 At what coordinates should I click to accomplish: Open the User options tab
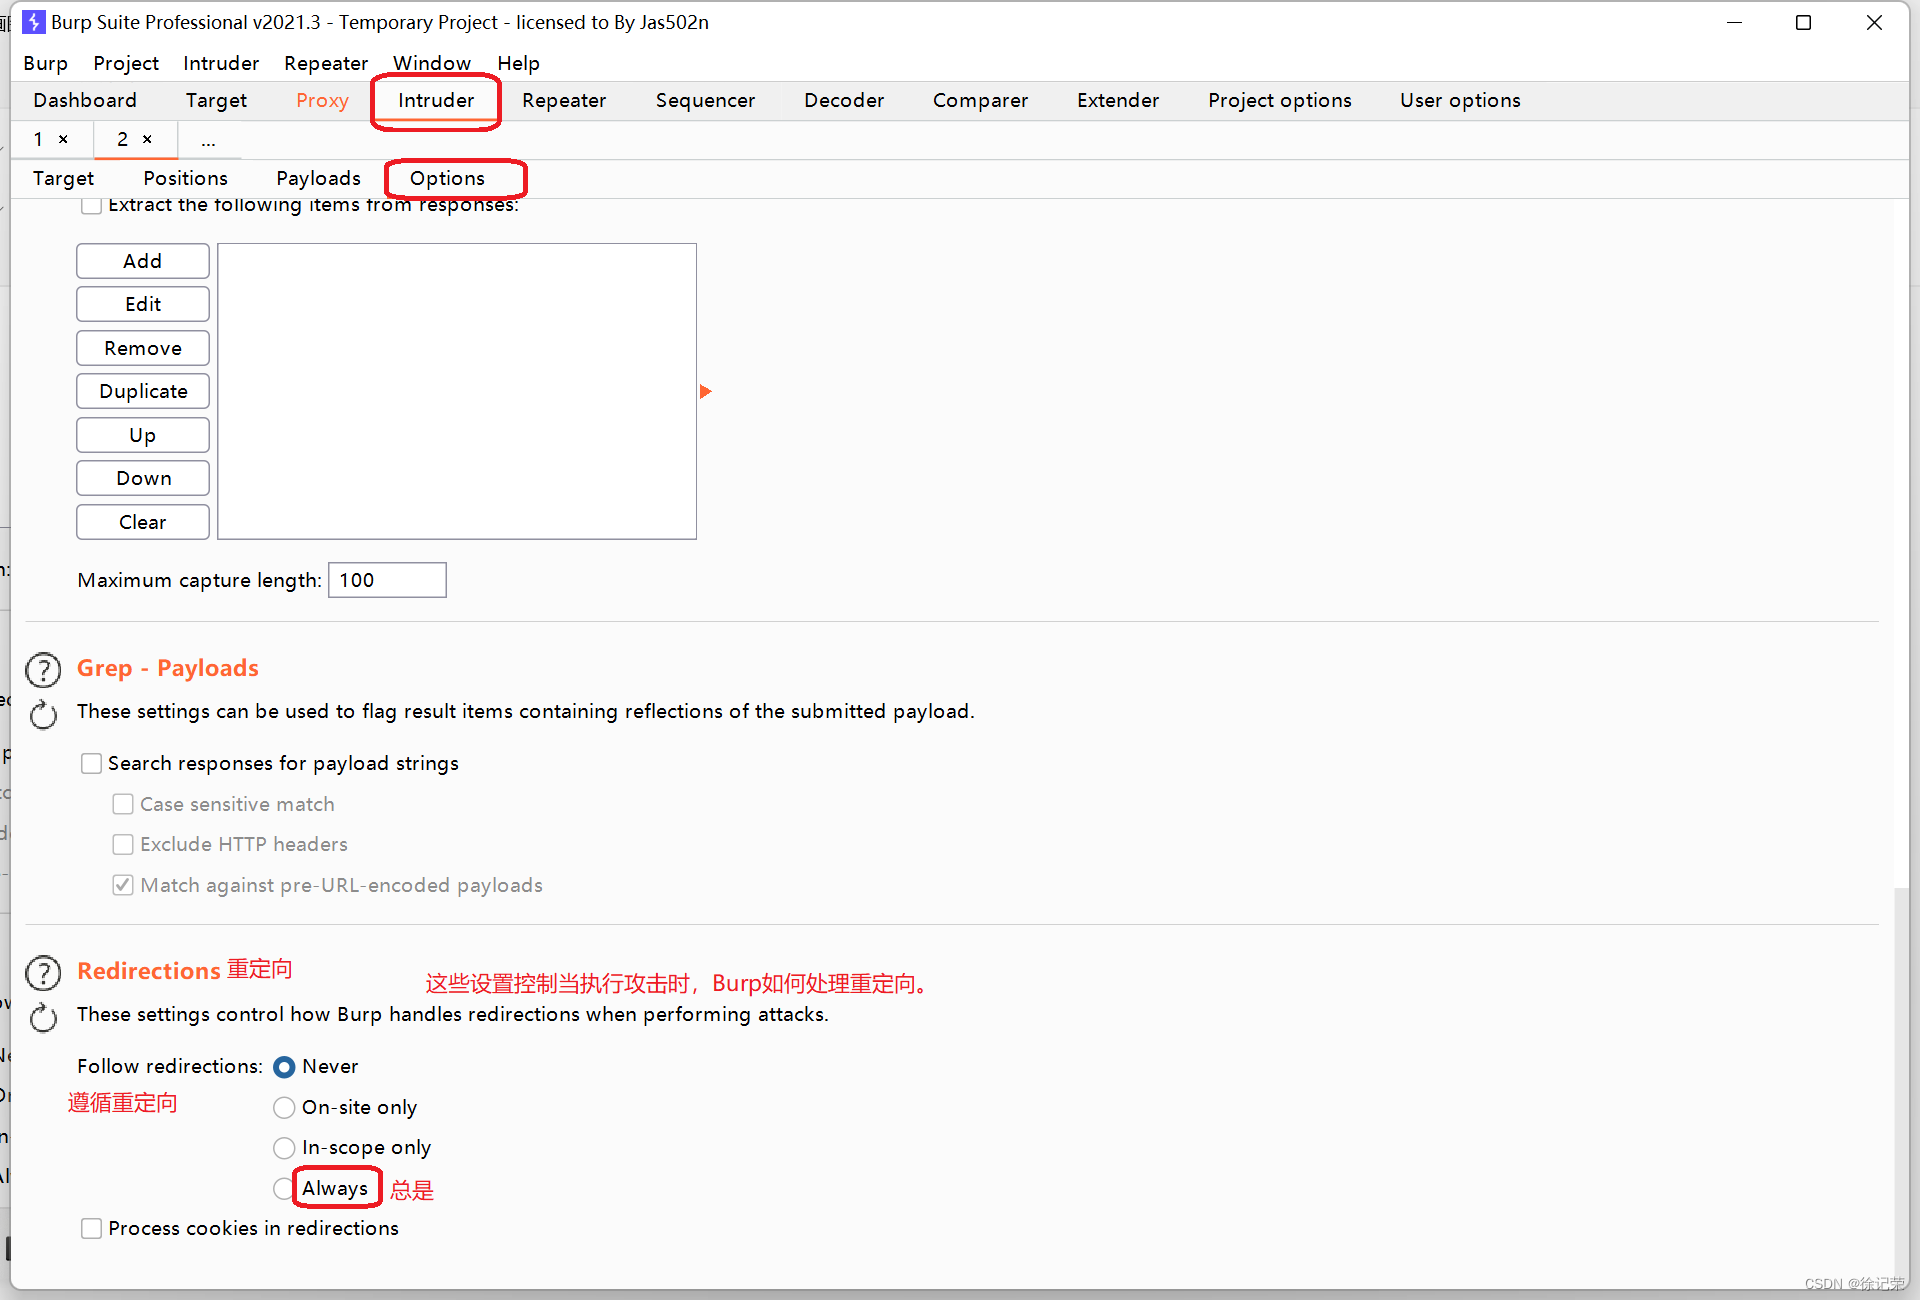coord(1460,100)
